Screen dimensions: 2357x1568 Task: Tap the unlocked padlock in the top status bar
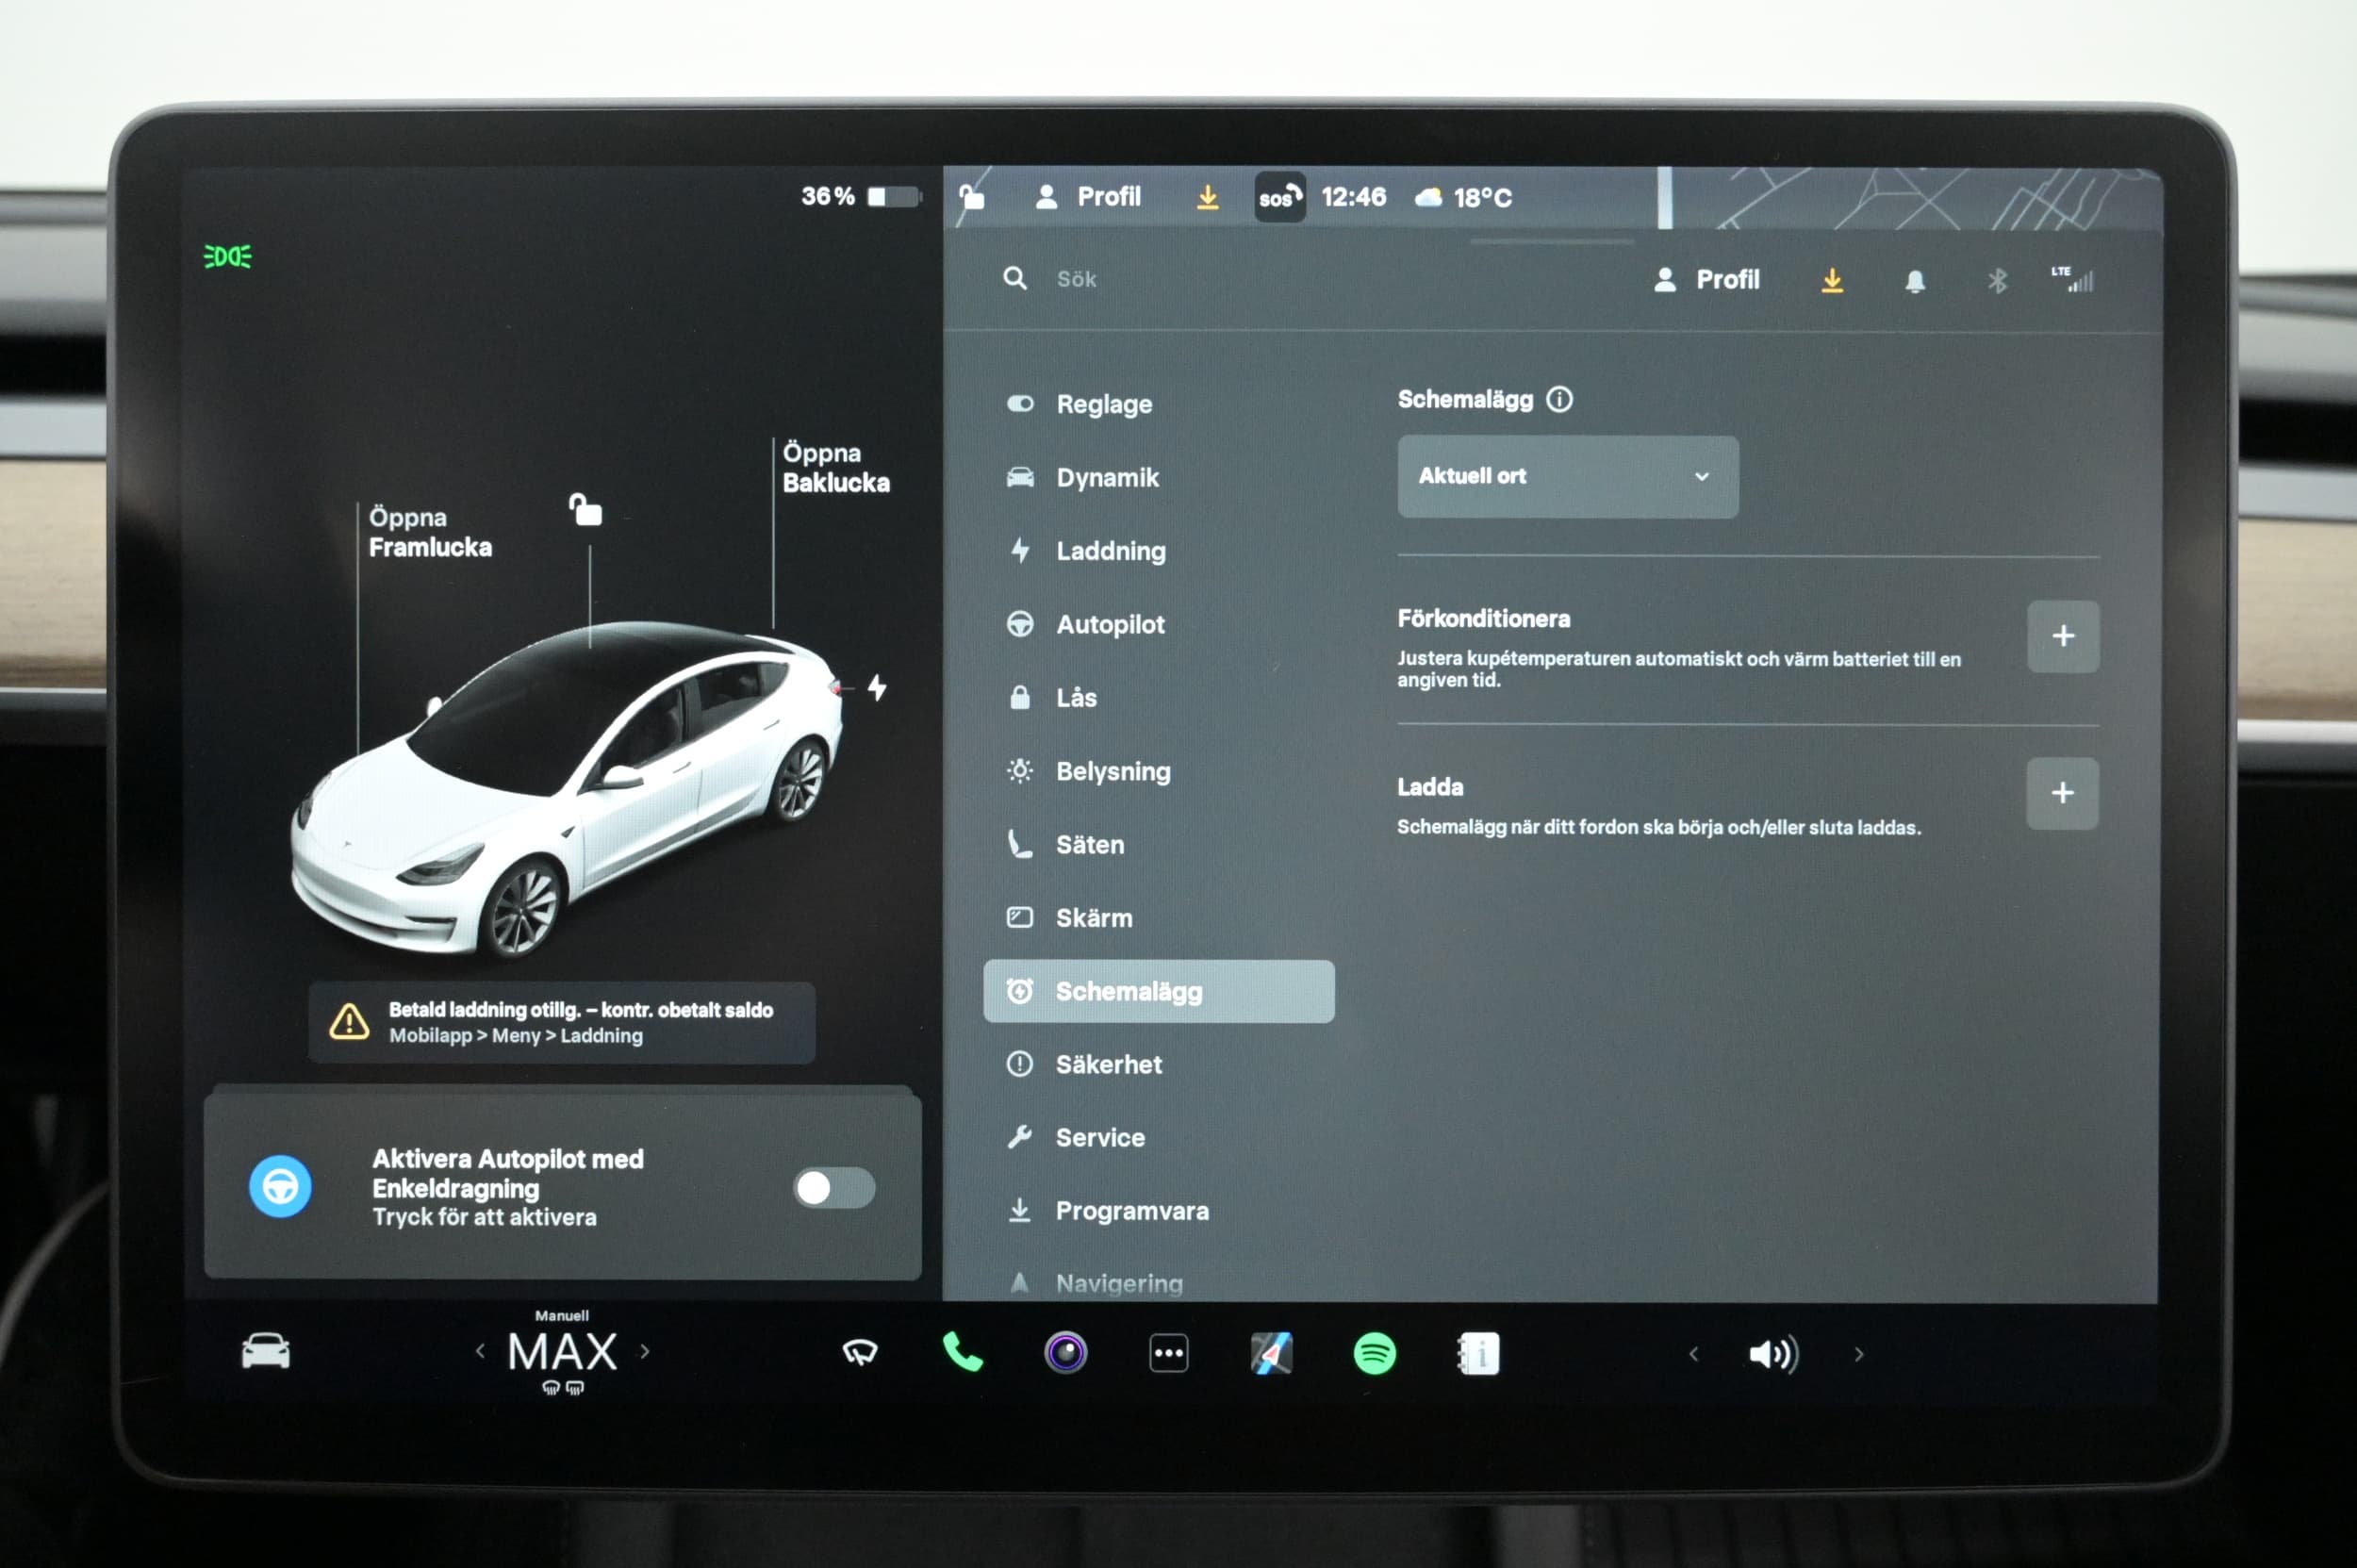[x=971, y=196]
